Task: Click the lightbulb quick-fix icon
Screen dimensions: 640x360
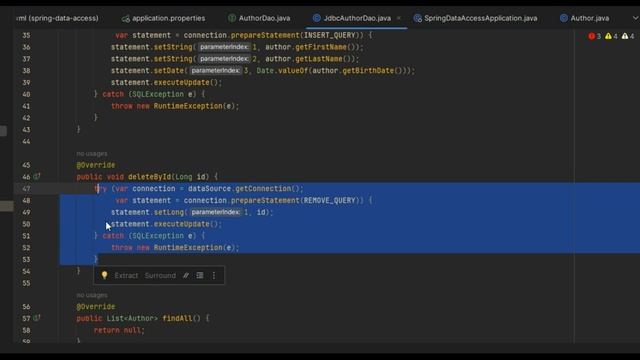Action: click(104, 276)
